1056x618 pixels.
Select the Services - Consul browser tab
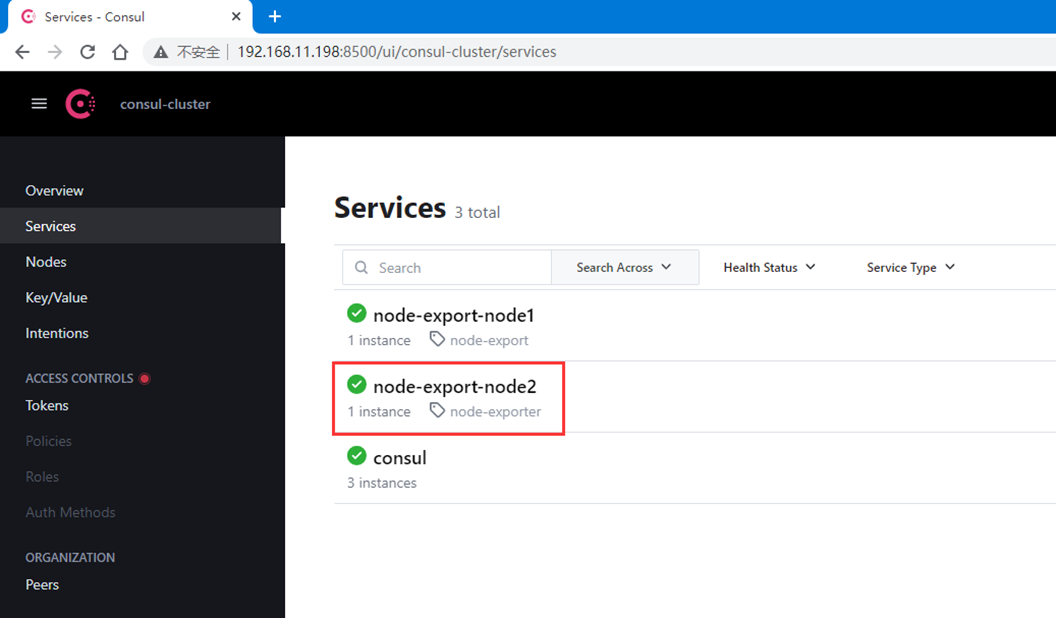[129, 17]
